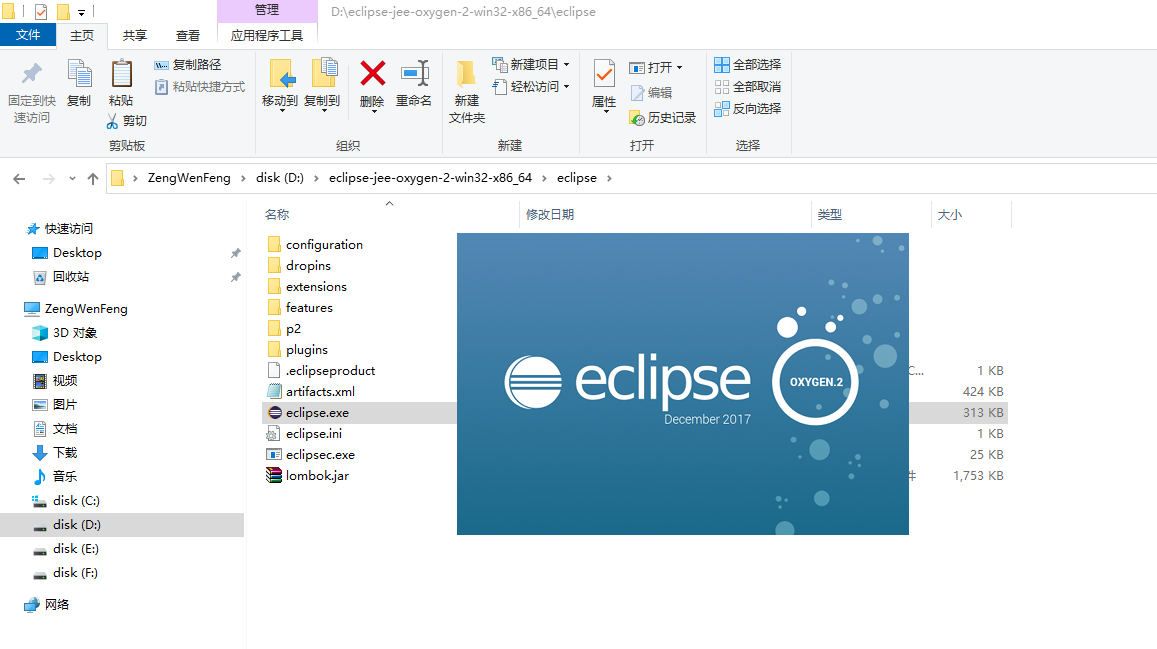Image resolution: width=1157 pixels, height=649 pixels.
Task: Click Paste shortcut (粘贴快捷方式)
Action: [200, 87]
